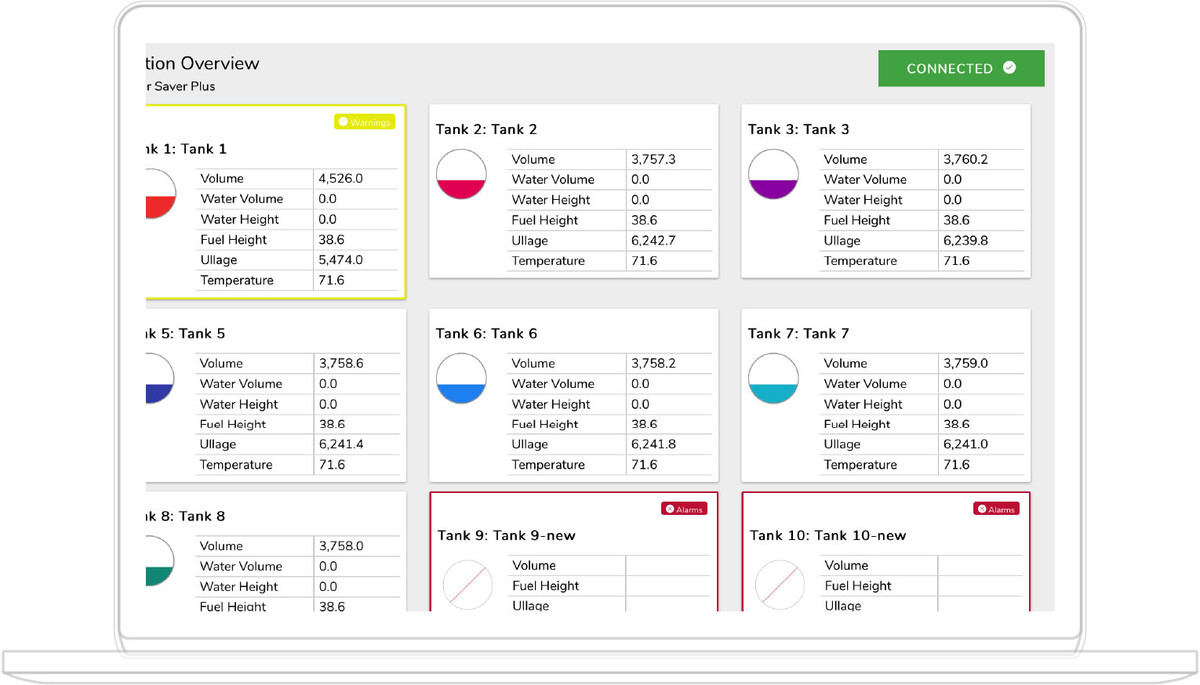Click the Volume label in Tank 10-new card
This screenshot has height=685, width=1200.
(x=846, y=565)
